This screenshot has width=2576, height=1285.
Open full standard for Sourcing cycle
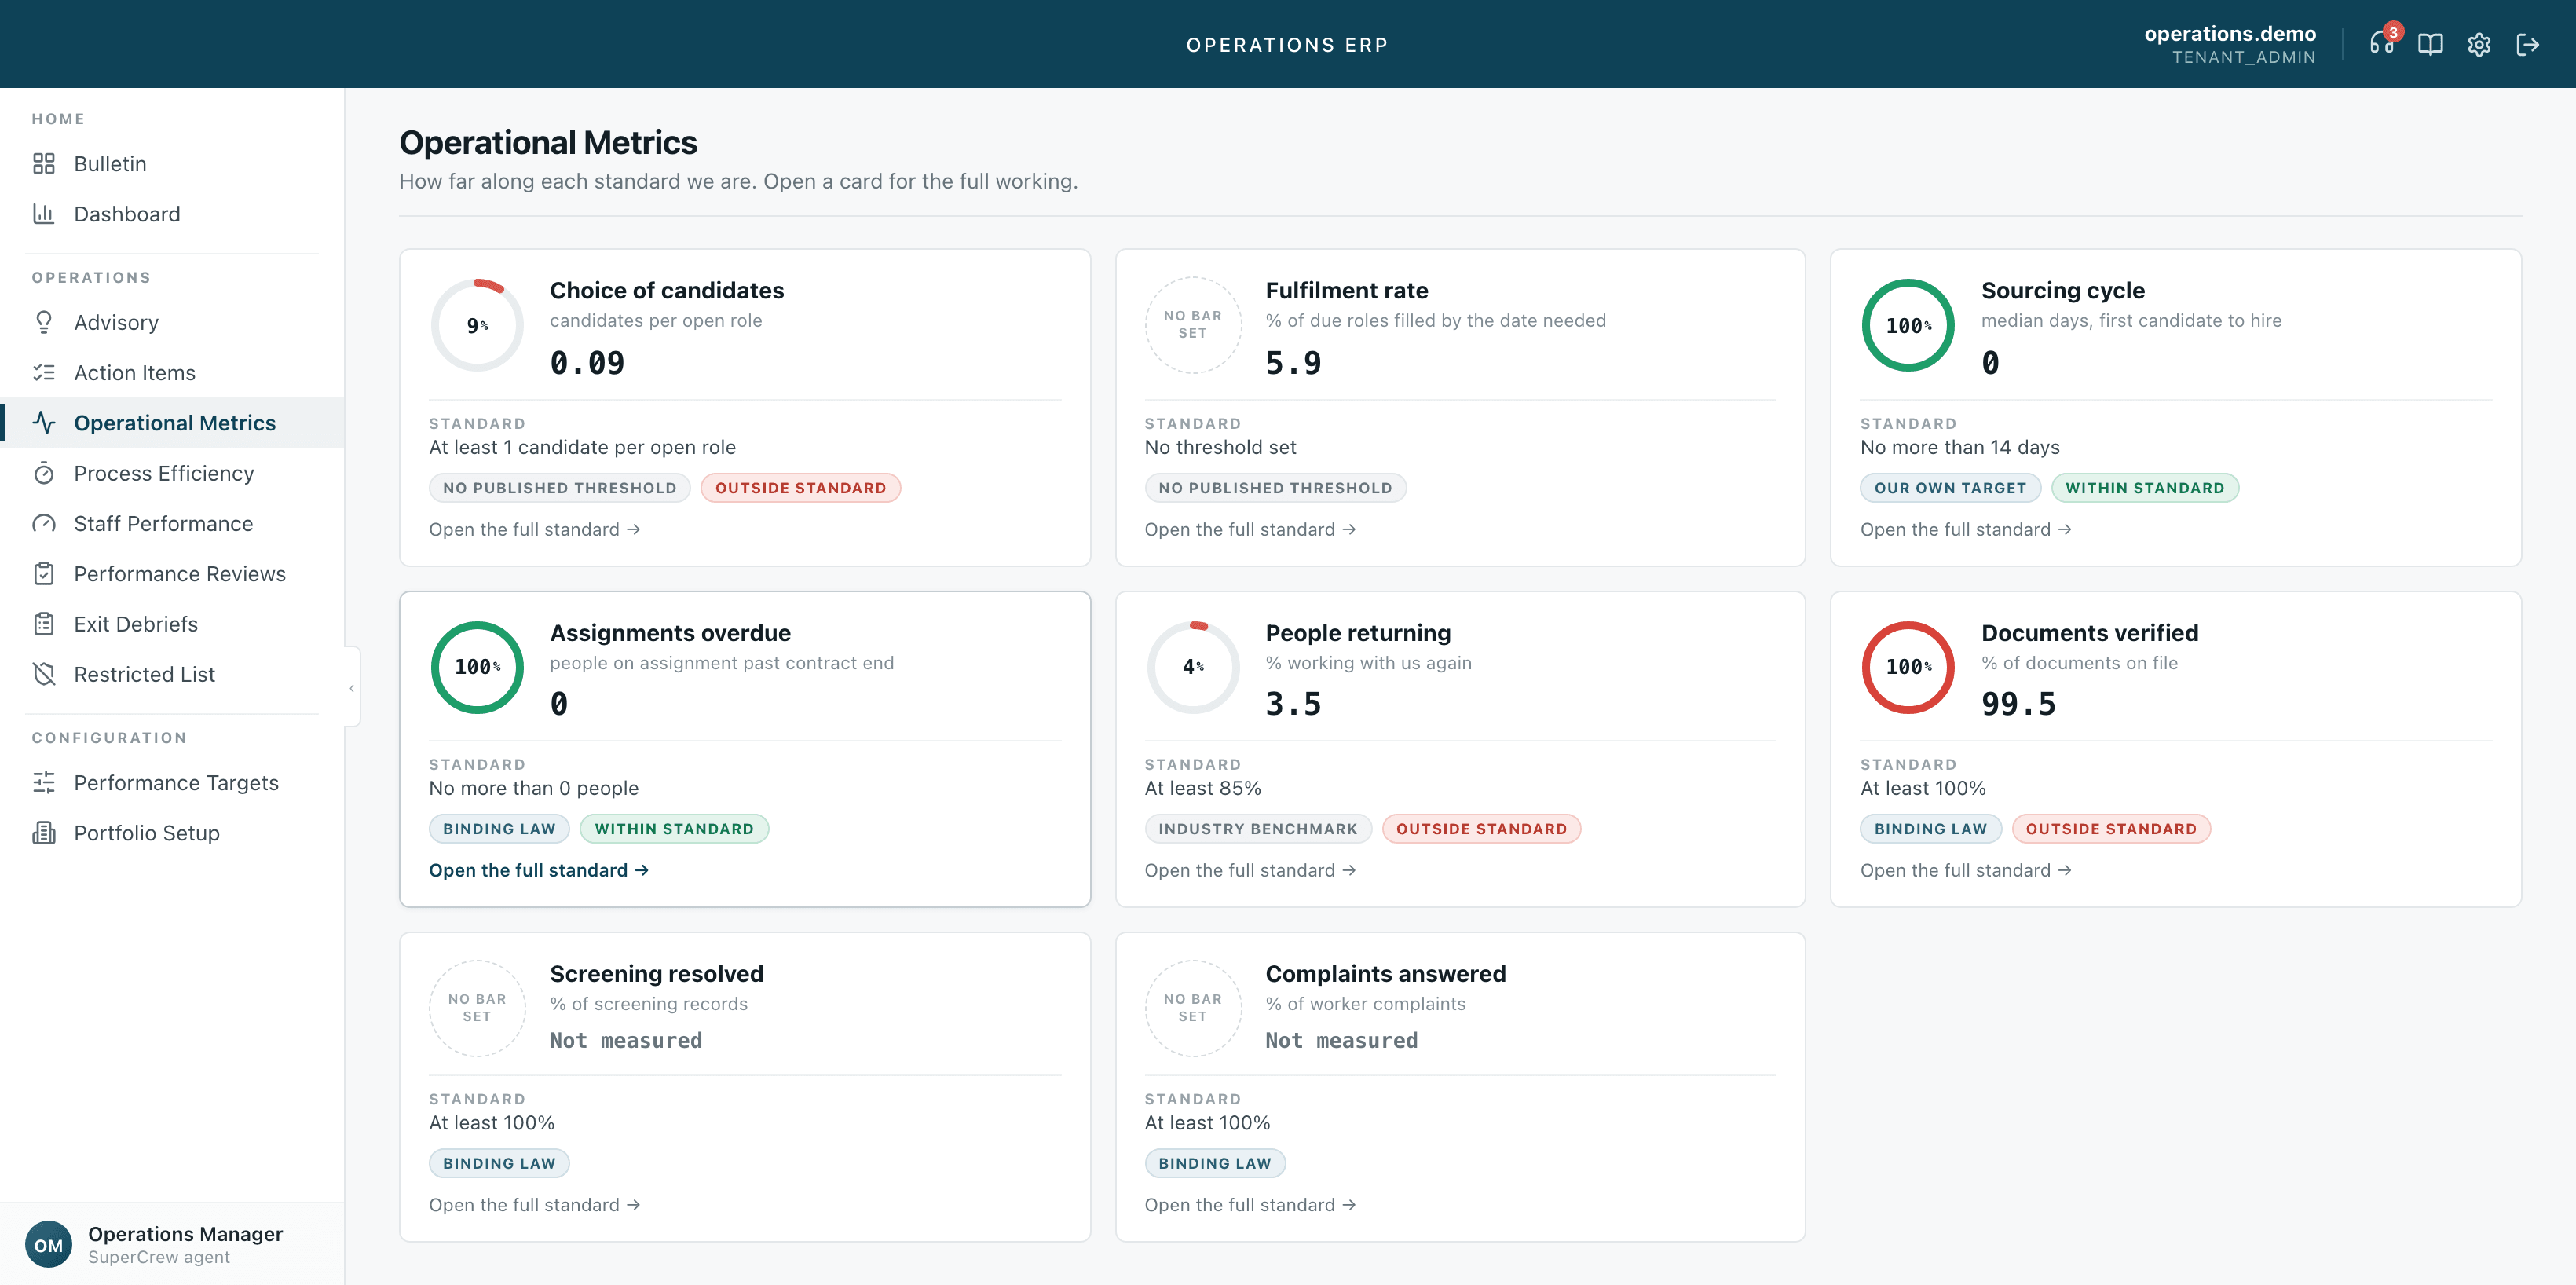tap(1966, 529)
